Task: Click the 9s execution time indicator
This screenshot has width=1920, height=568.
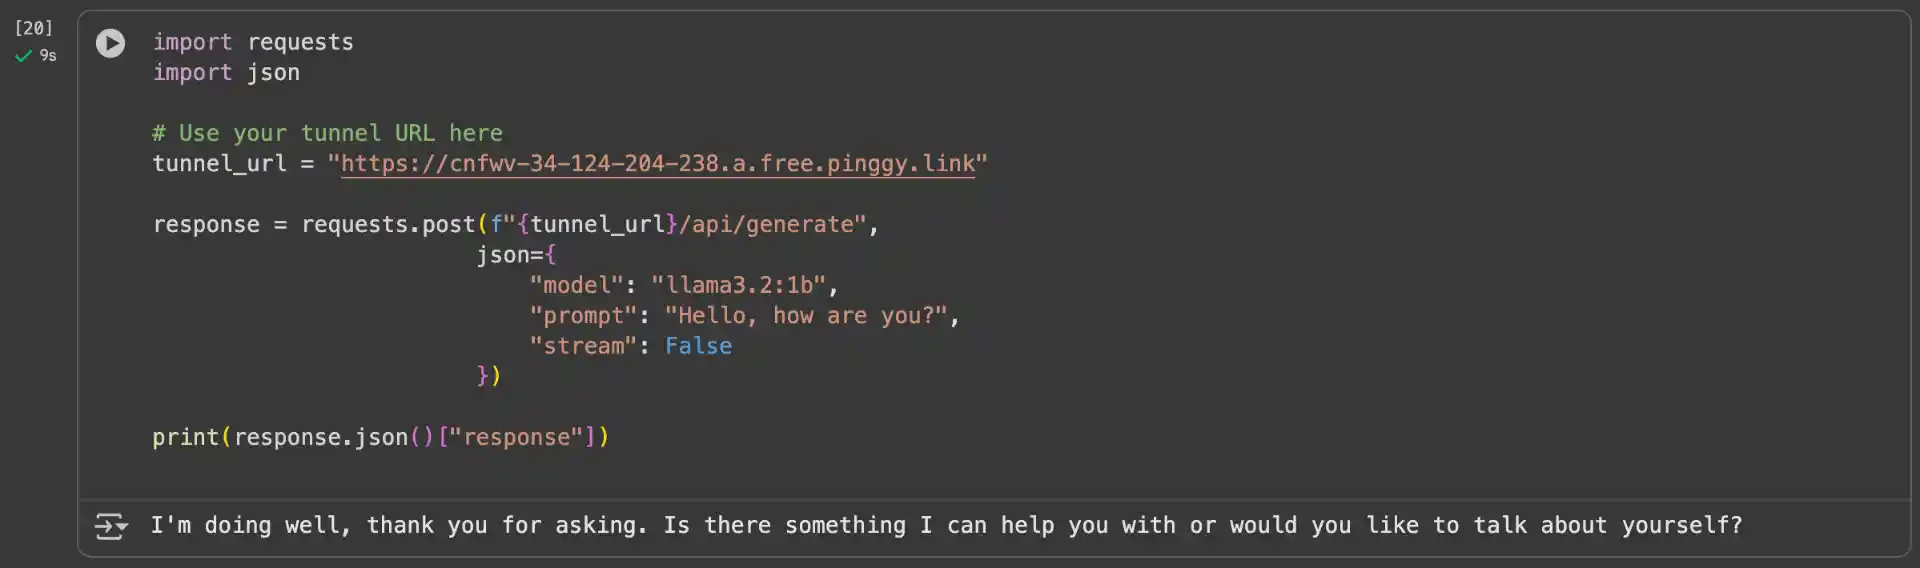Action: (48, 56)
